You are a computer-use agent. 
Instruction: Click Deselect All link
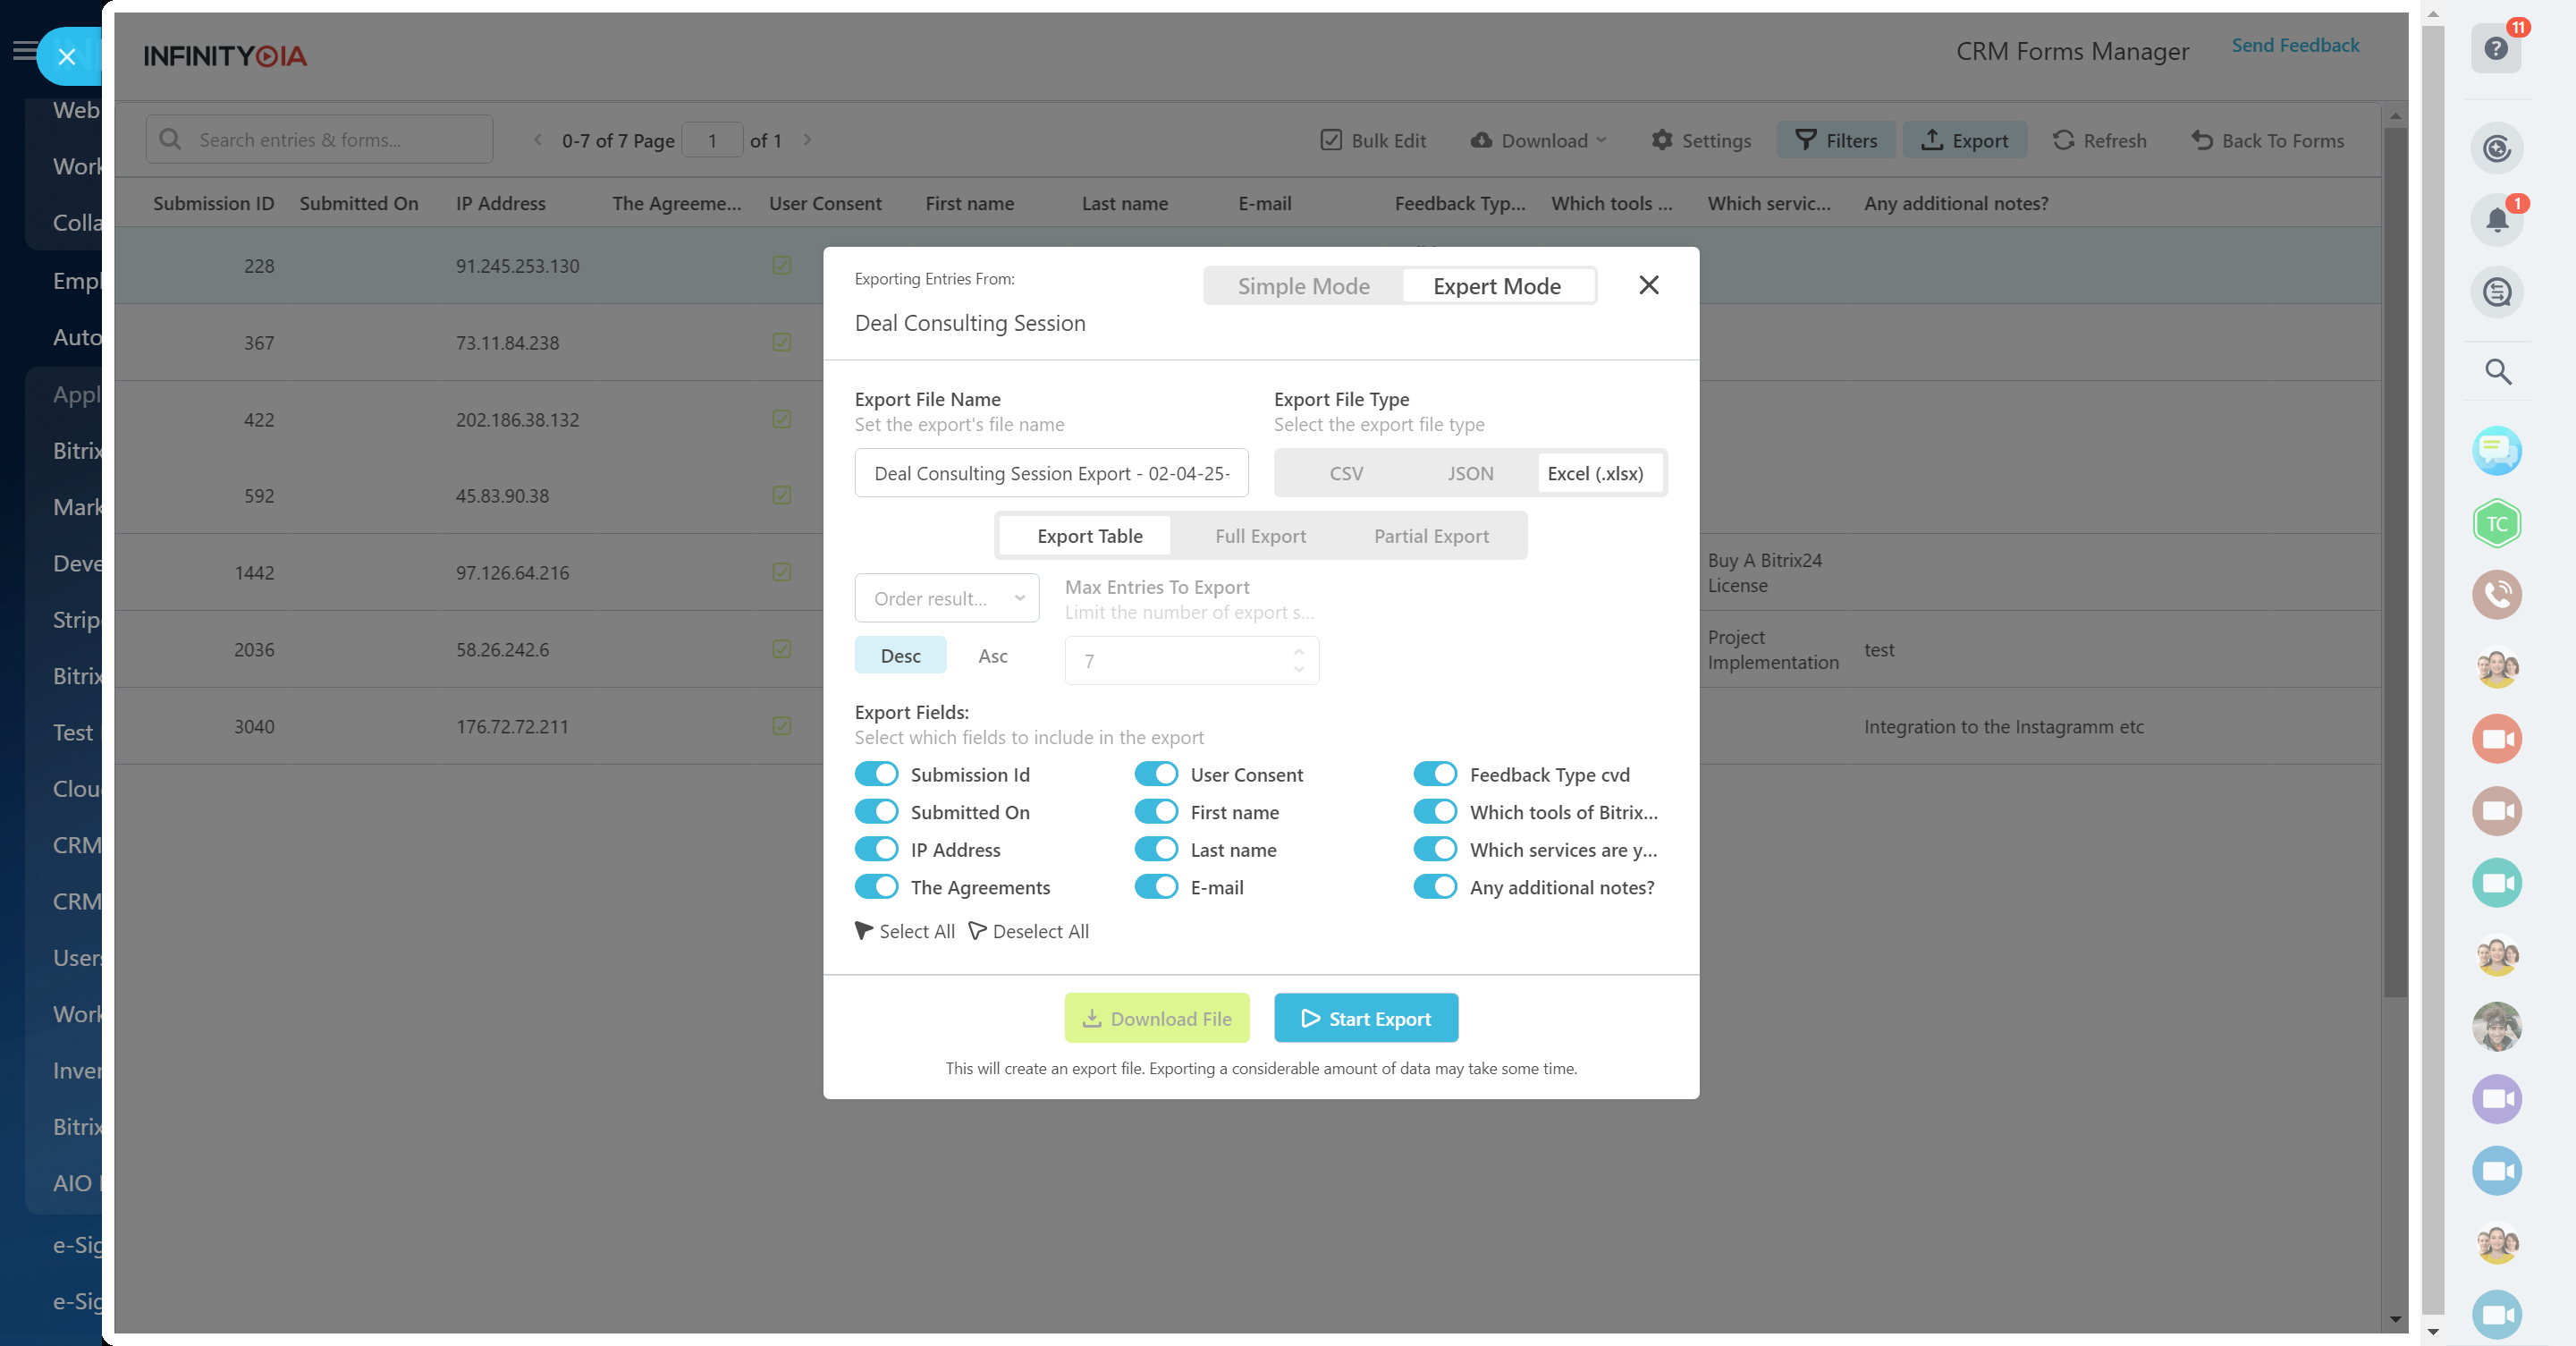pyautogui.click(x=1029, y=931)
